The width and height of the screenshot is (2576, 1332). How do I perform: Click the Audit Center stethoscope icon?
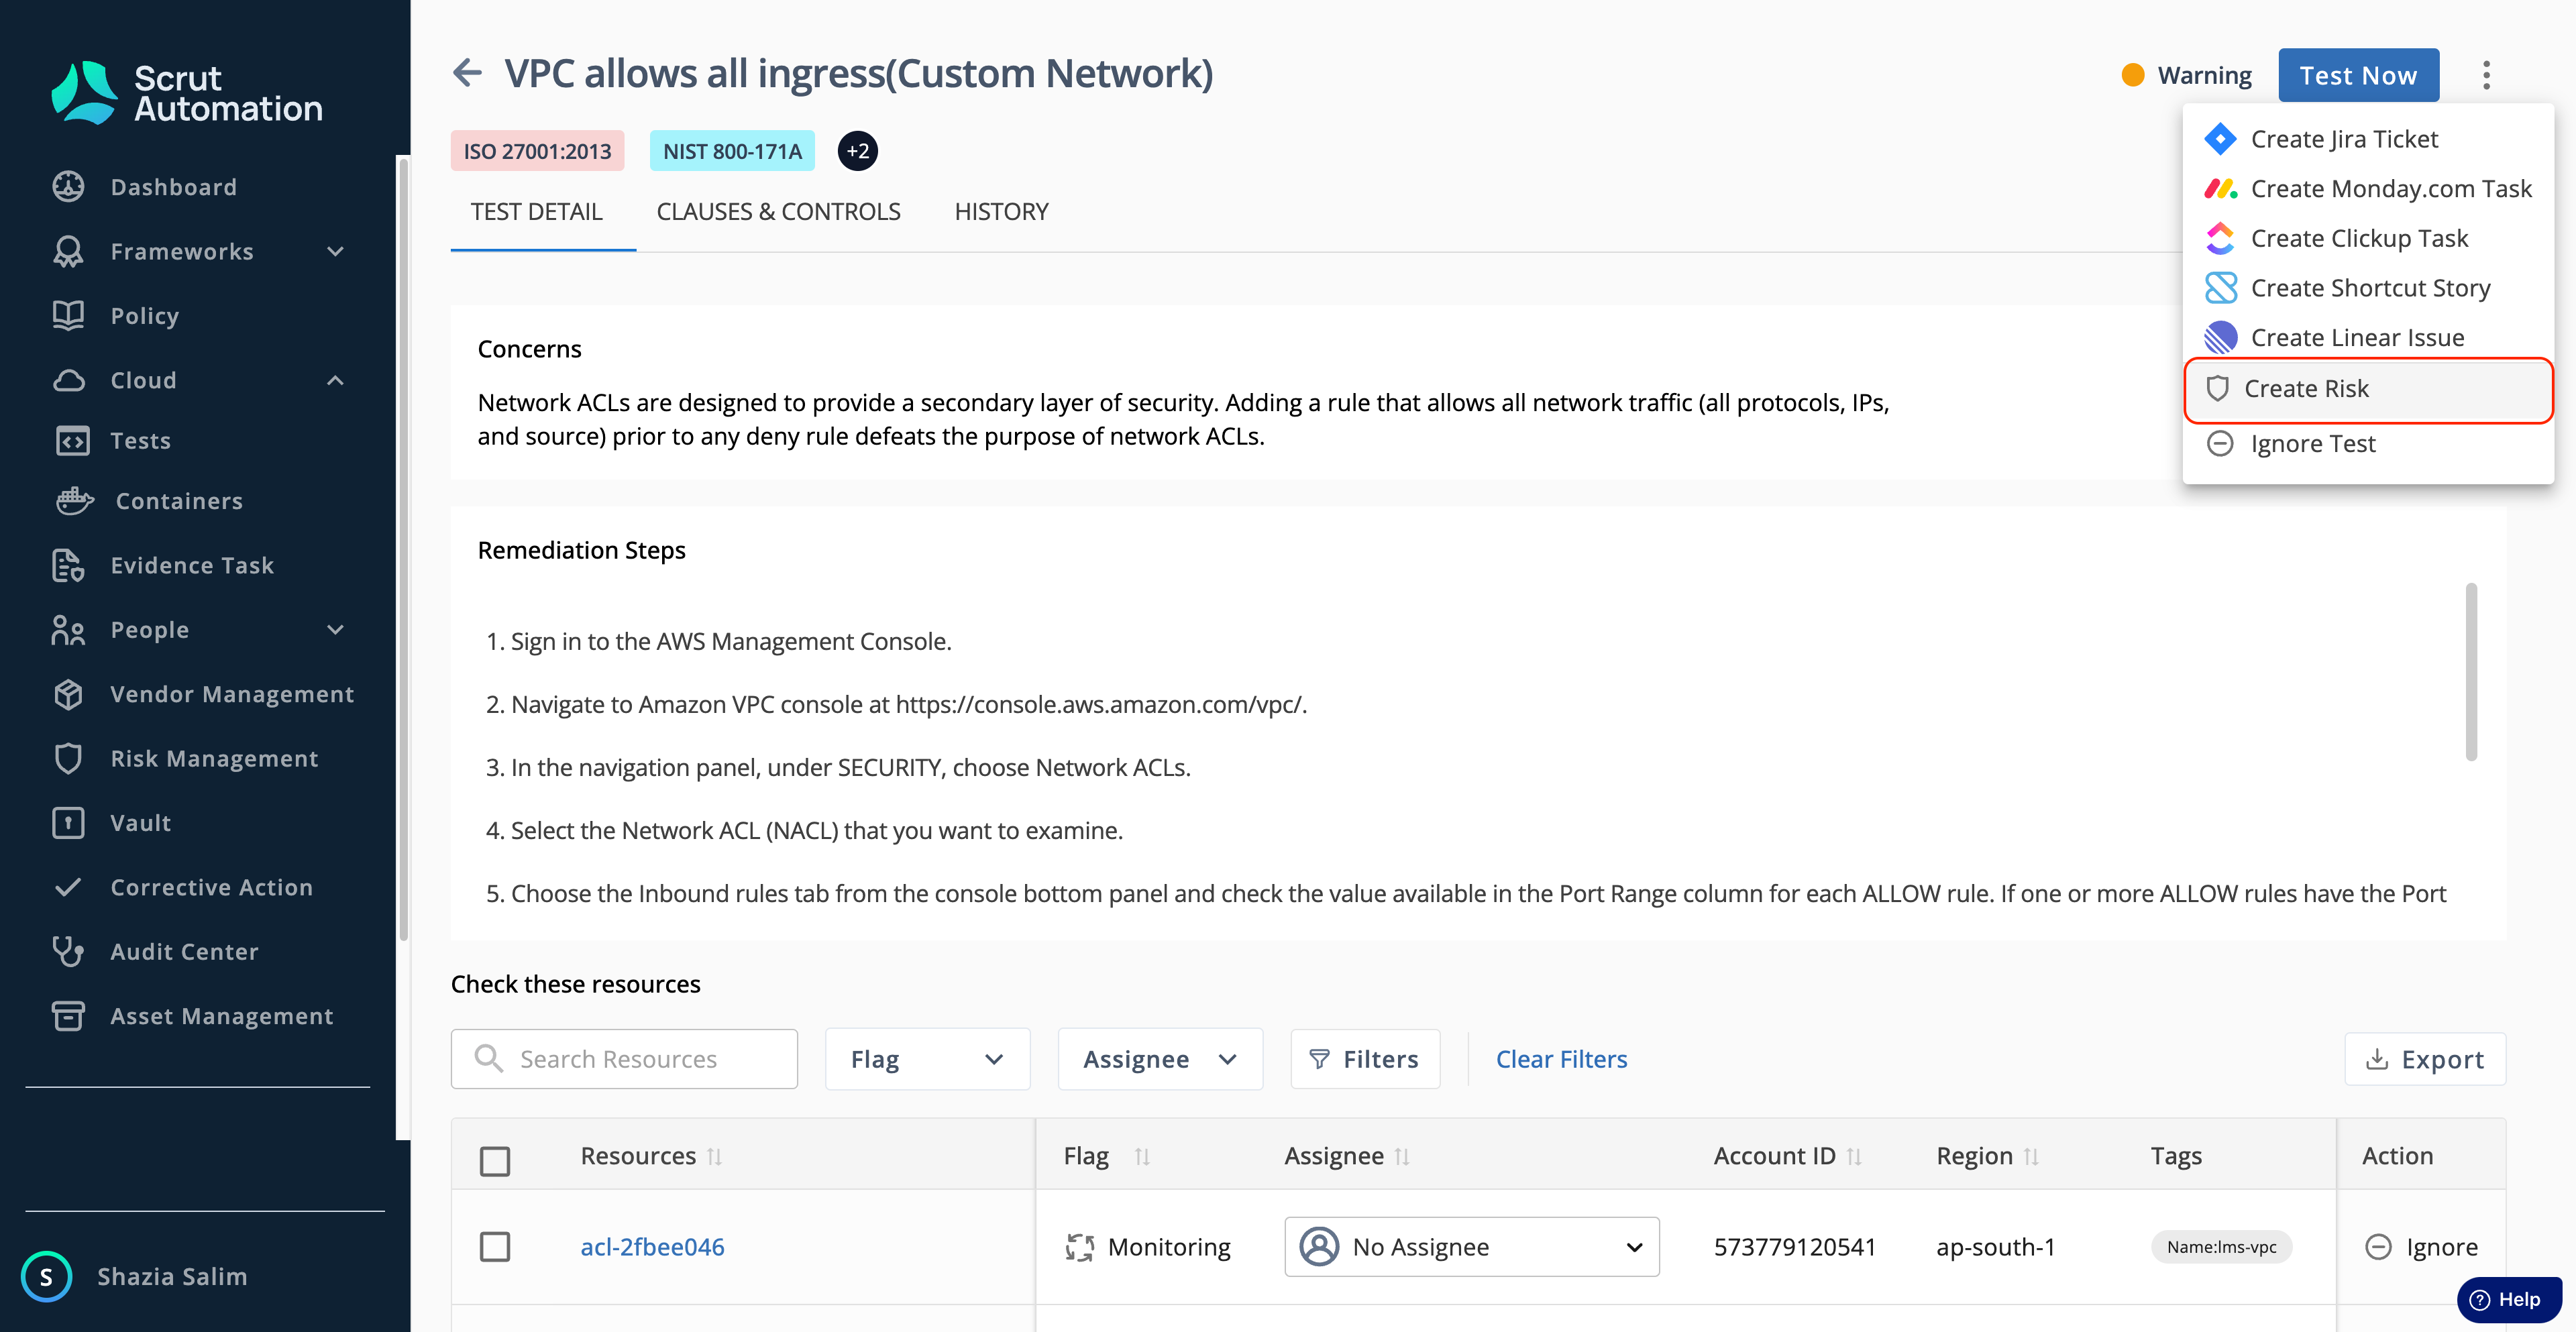[x=68, y=952]
